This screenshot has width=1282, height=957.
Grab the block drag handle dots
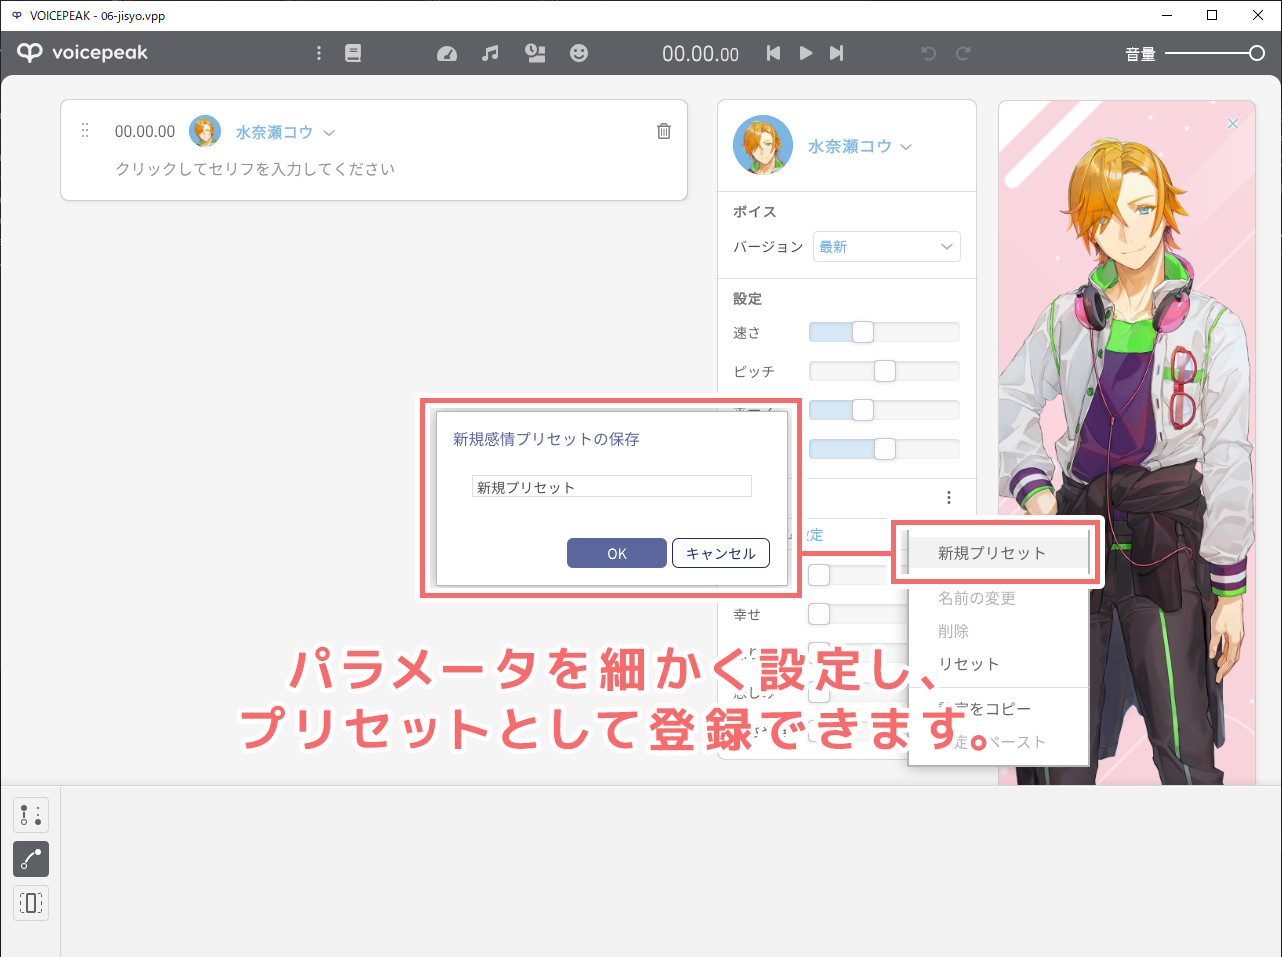click(x=85, y=130)
